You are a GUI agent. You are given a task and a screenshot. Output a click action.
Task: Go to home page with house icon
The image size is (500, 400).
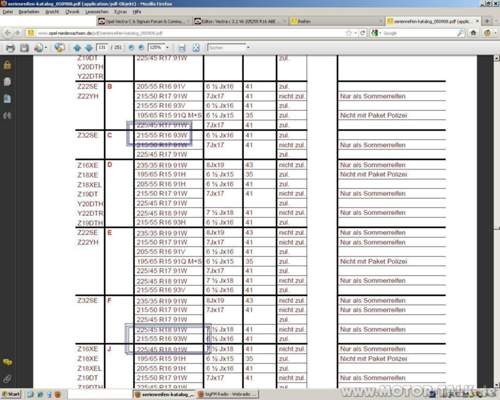[473, 33]
